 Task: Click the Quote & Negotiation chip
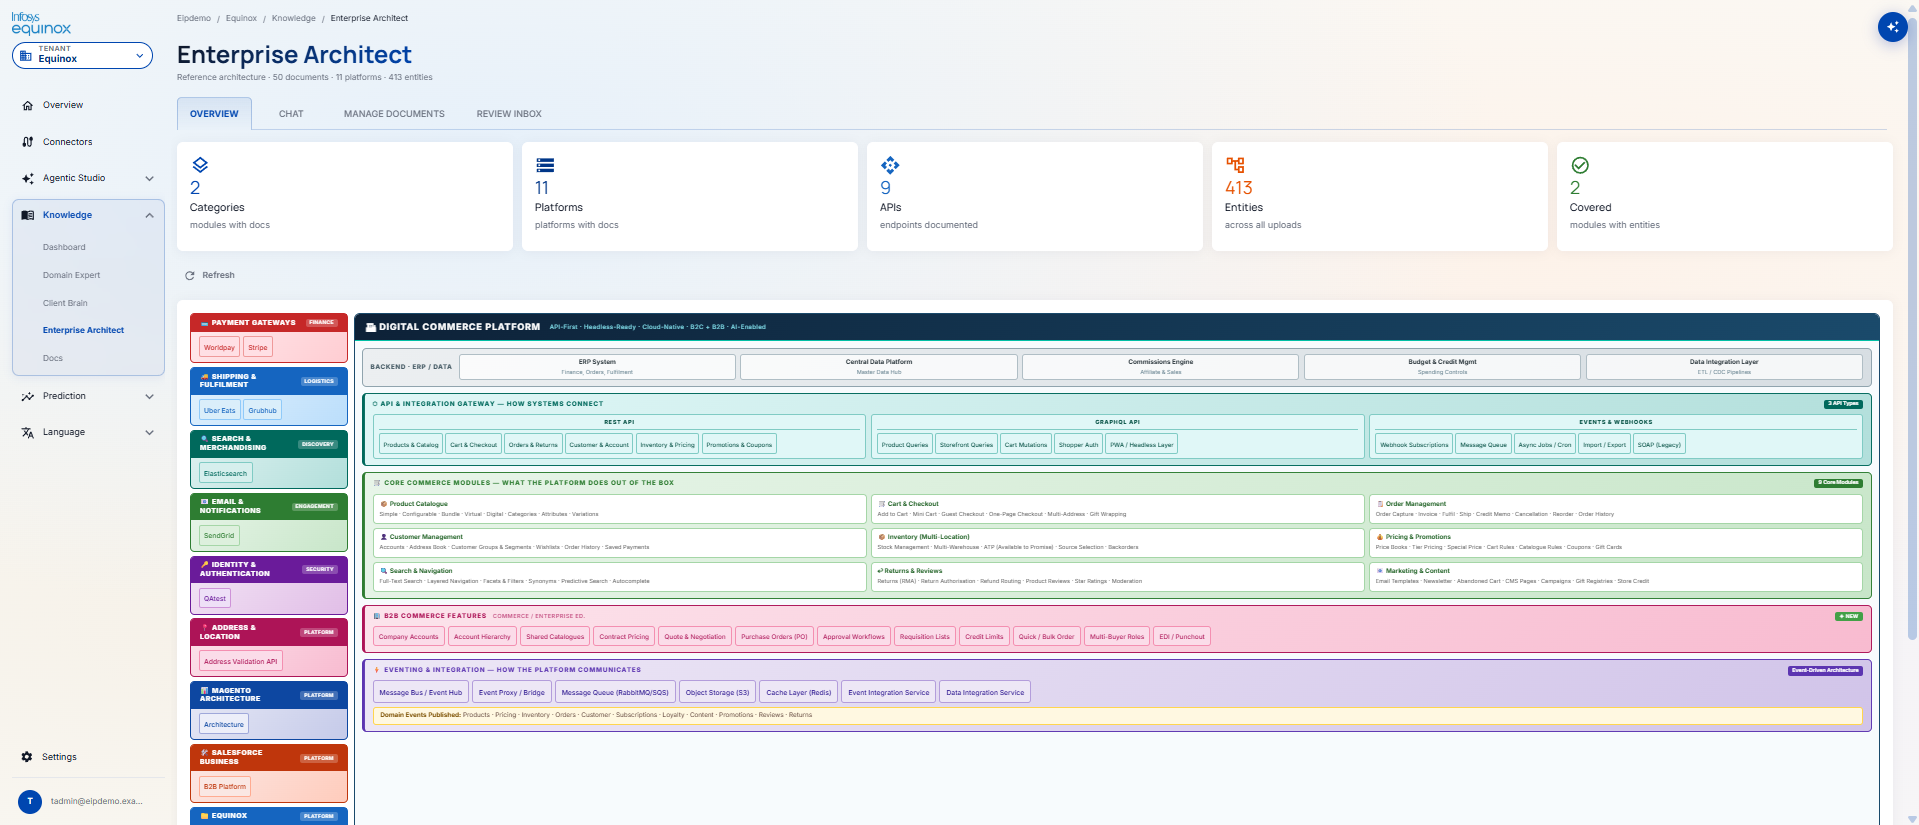pos(695,636)
